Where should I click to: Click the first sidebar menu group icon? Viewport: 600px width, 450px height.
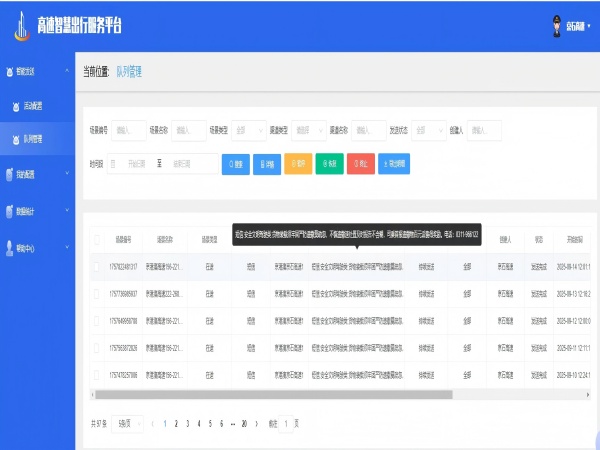pyautogui.click(x=11, y=72)
